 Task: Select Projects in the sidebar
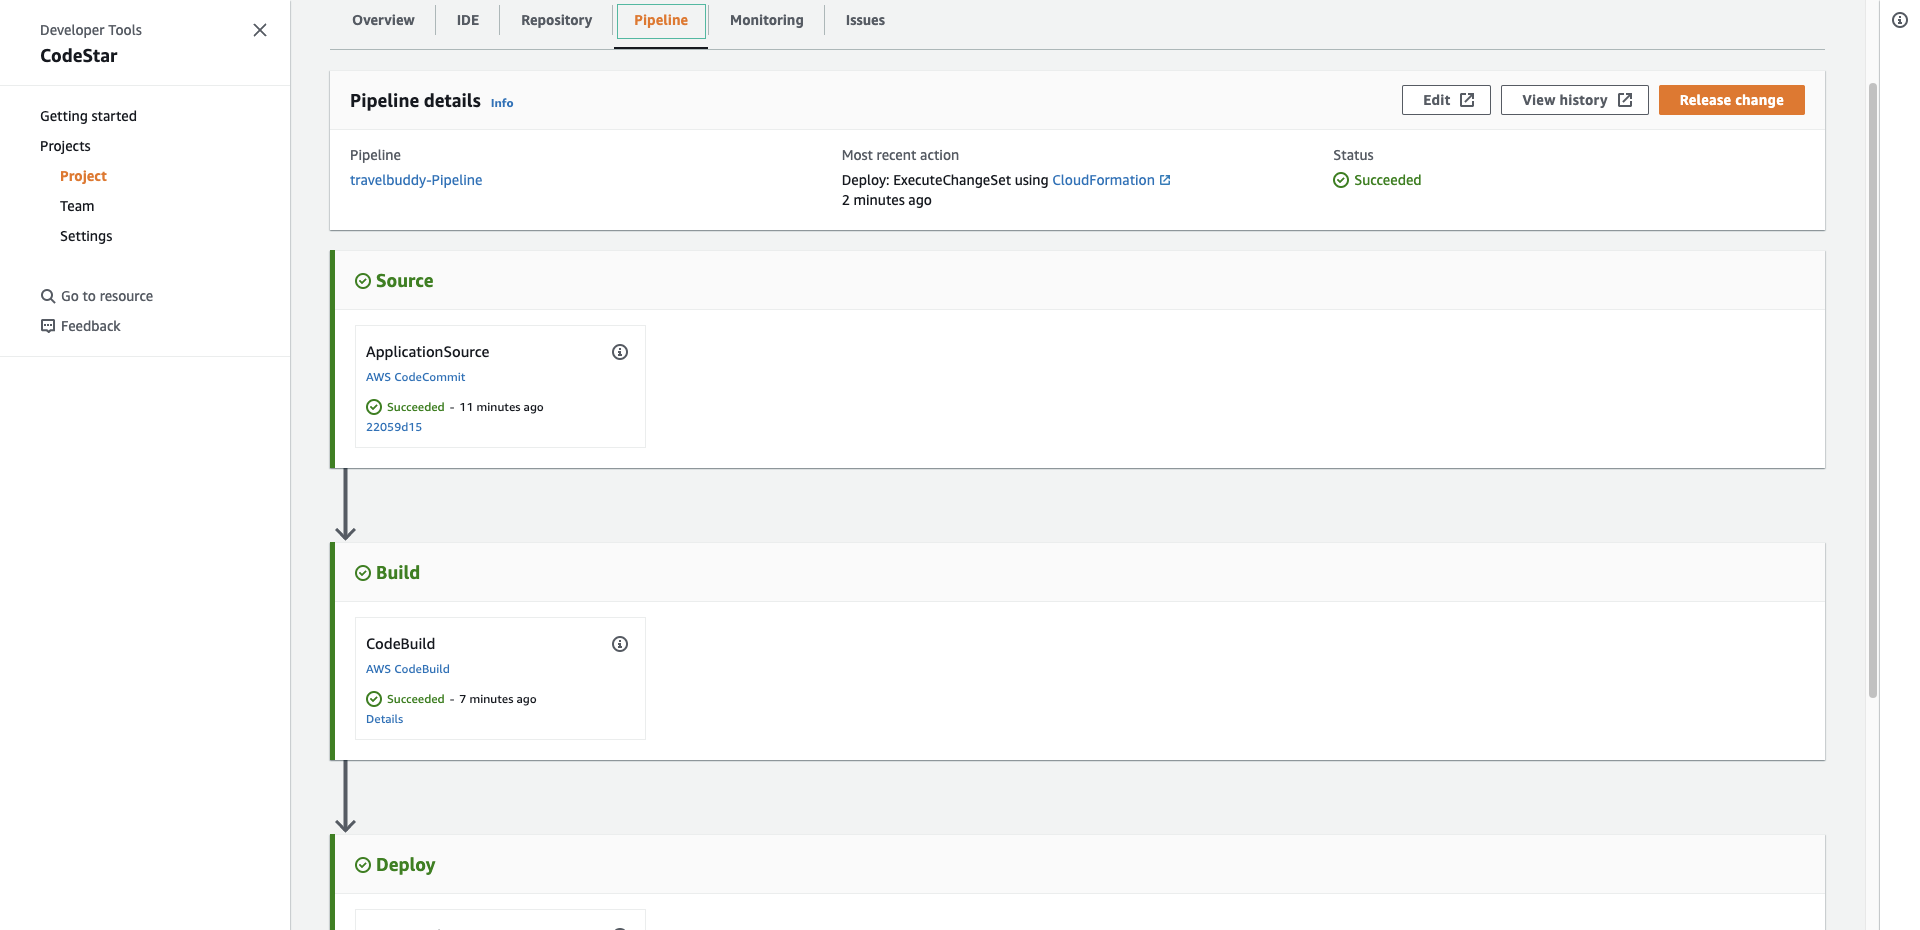tap(65, 146)
